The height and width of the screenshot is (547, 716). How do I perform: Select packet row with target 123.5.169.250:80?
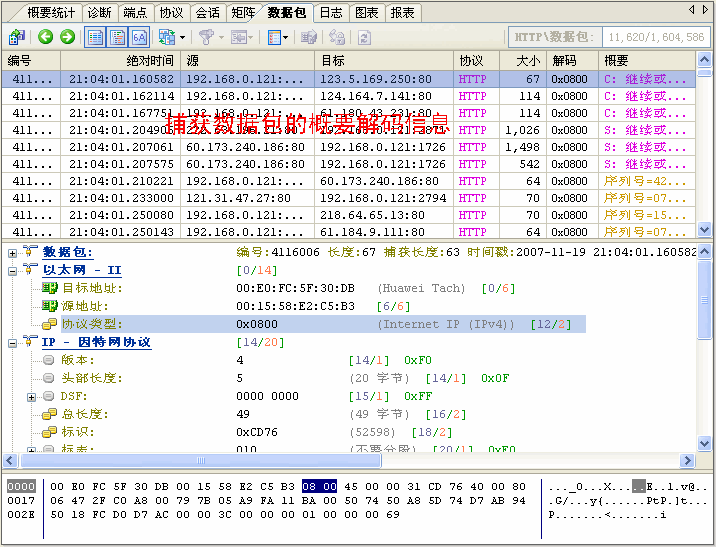[380, 79]
